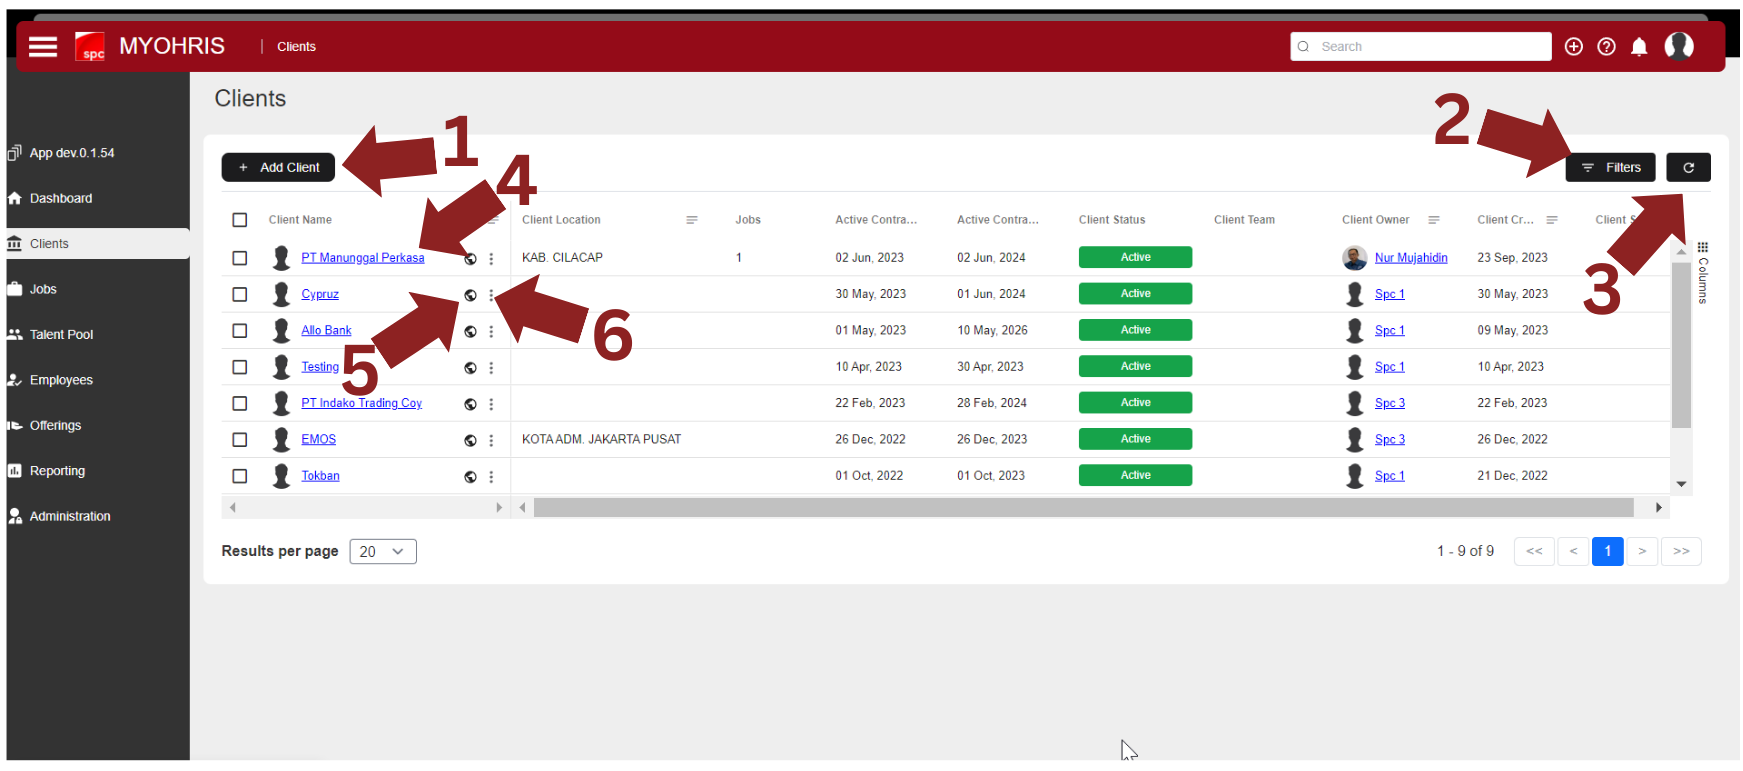Open Client Location column filter menu

coord(691,220)
